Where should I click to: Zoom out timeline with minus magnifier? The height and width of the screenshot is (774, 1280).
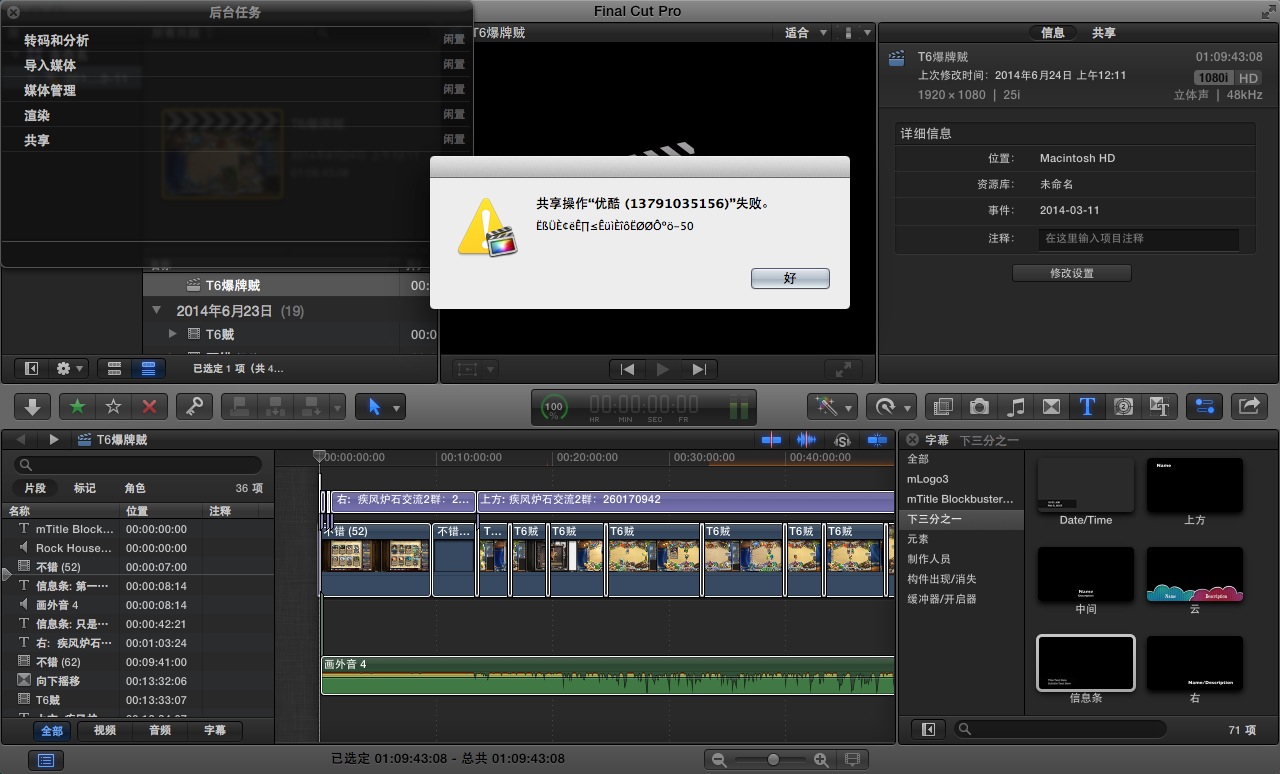(x=718, y=760)
